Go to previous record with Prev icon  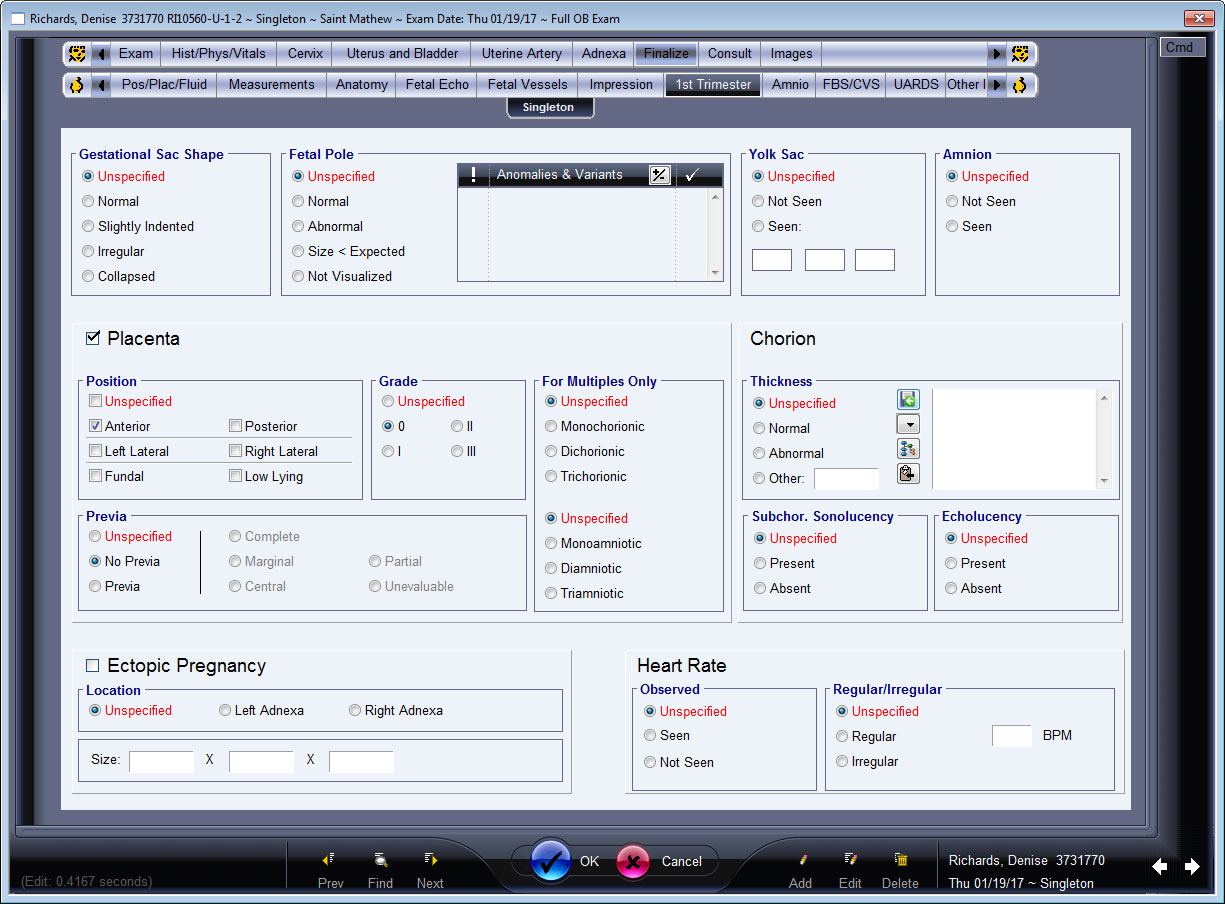pyautogui.click(x=329, y=859)
